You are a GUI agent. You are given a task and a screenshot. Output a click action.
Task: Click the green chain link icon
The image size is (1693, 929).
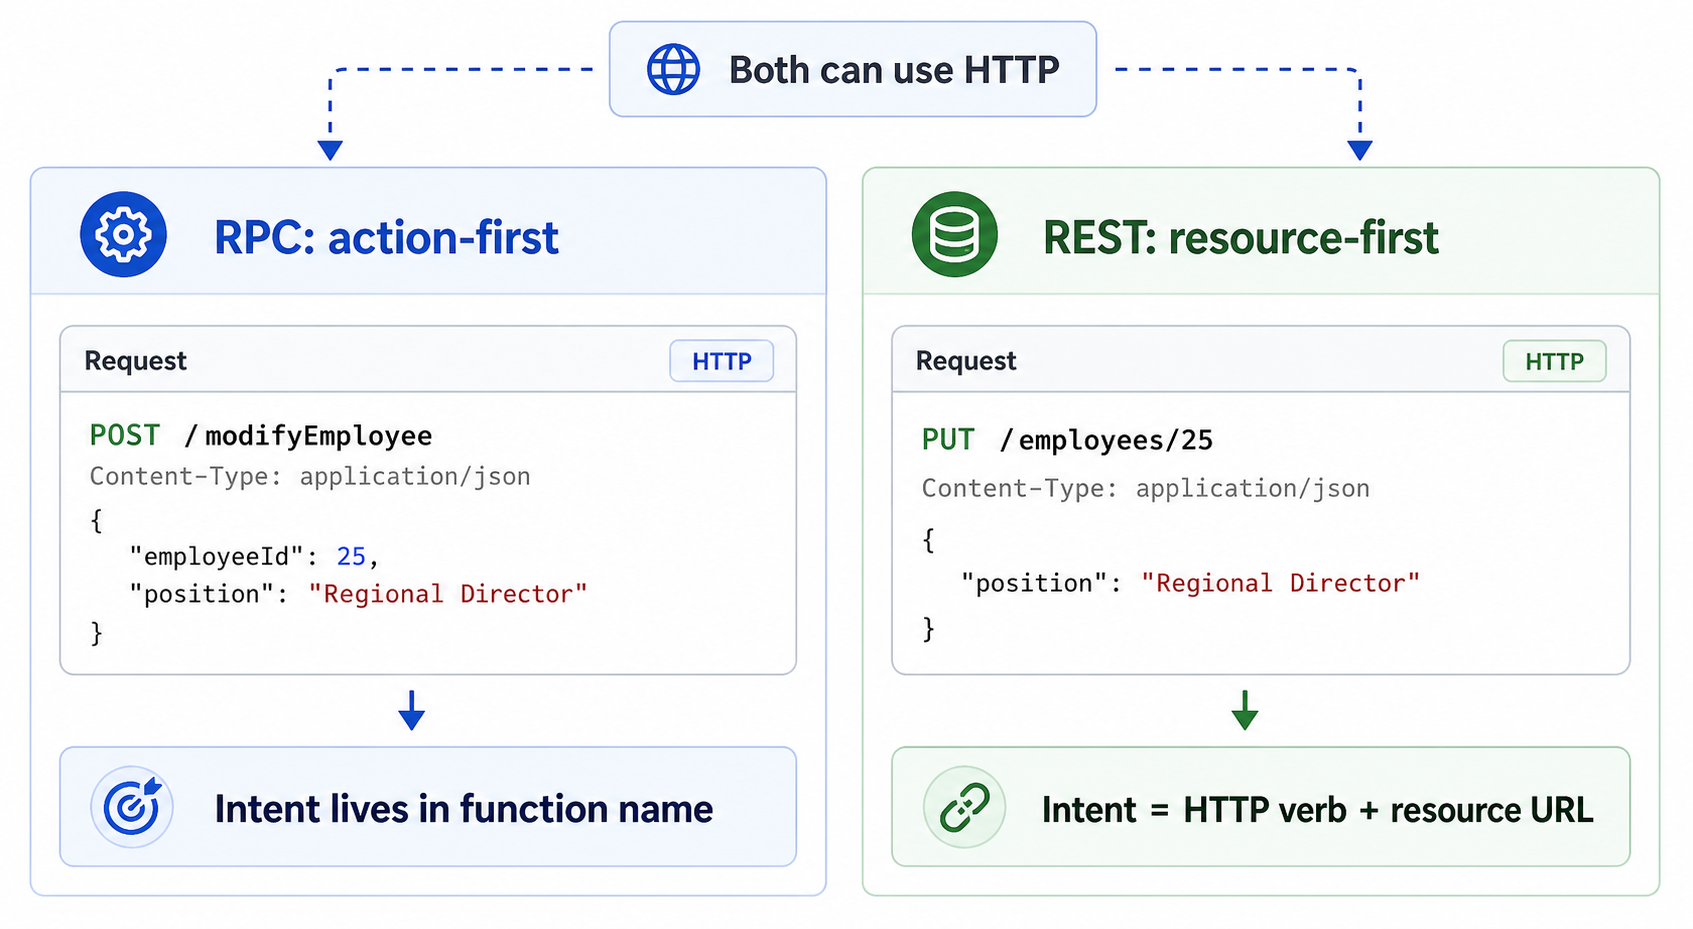click(964, 807)
